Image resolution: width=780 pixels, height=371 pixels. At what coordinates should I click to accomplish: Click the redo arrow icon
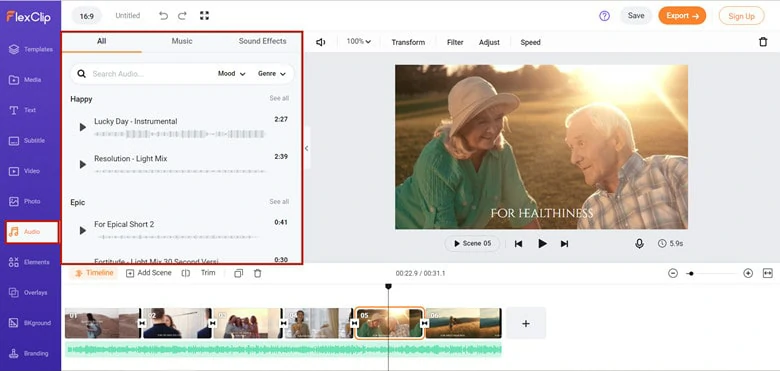(183, 16)
